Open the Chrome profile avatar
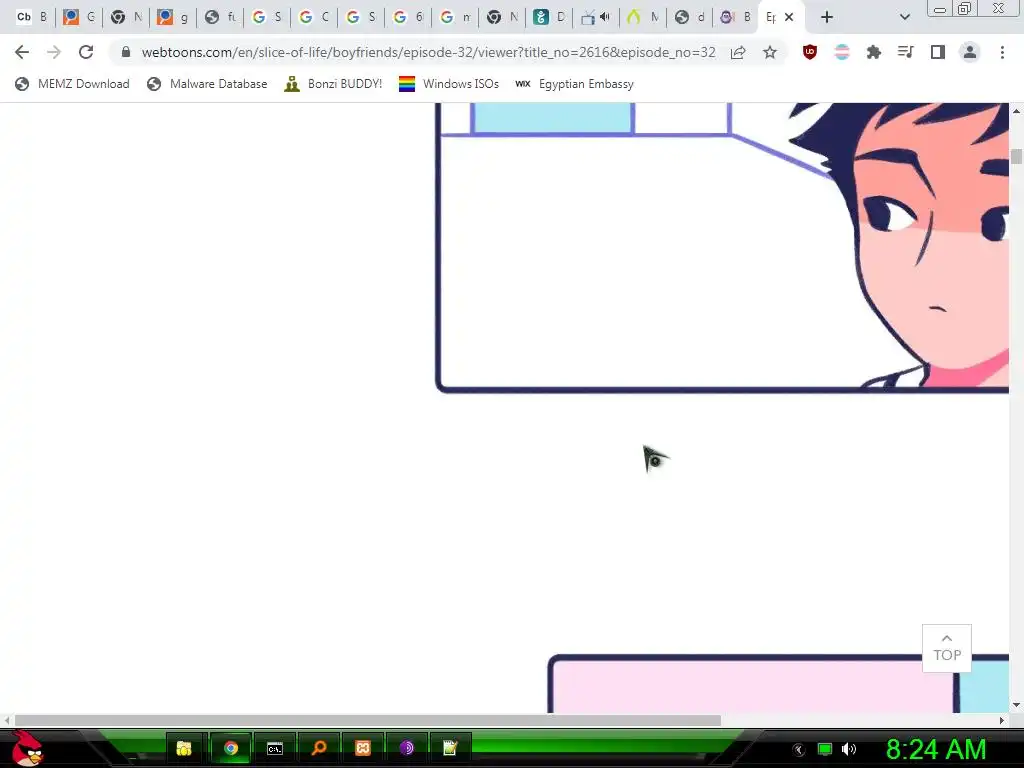This screenshot has width=1024, height=768. (970, 52)
